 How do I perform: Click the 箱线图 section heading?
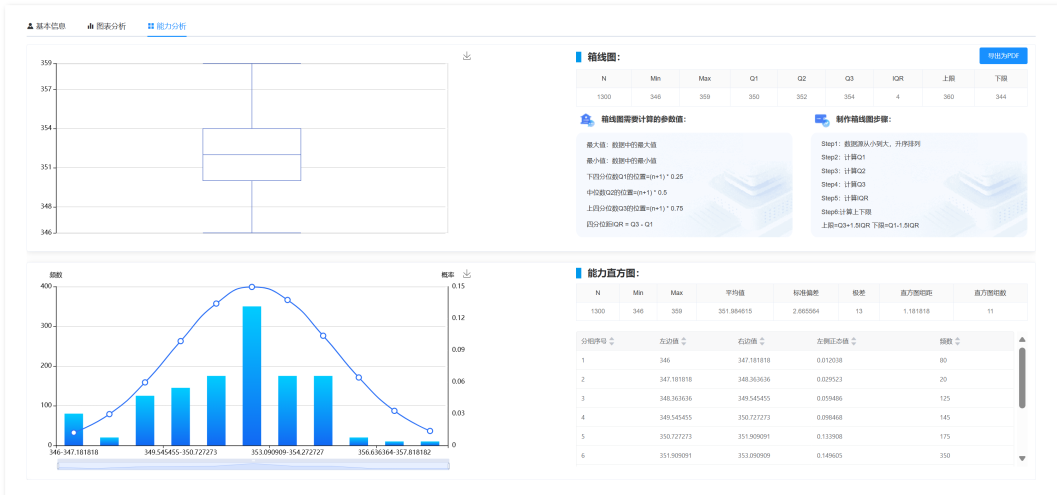click(603, 57)
